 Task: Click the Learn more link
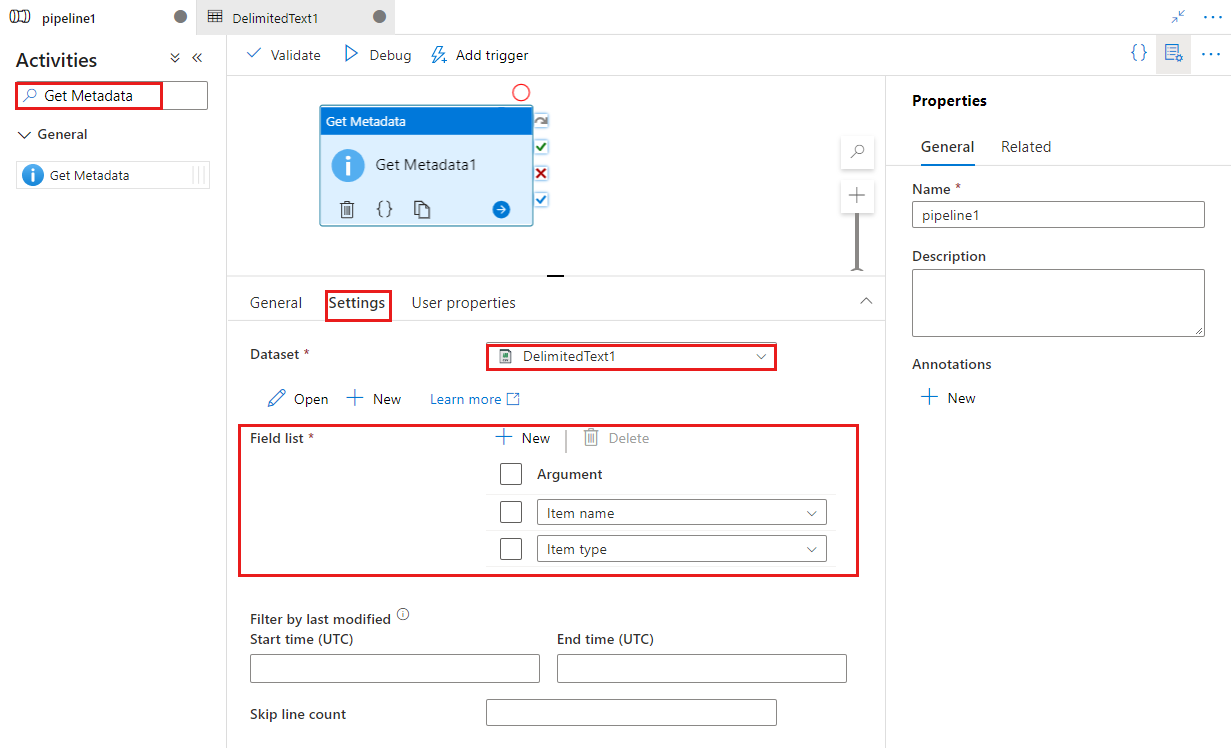[466, 398]
